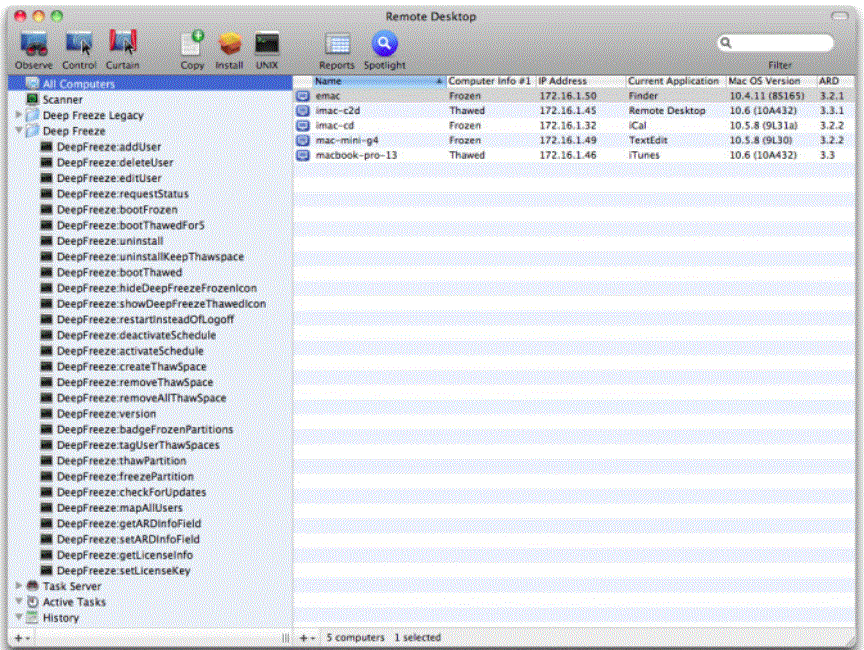Screen dimensions: 864x650
Task: Select DeepFreeze:badgeFrozenPartitions task
Action: (x=144, y=429)
